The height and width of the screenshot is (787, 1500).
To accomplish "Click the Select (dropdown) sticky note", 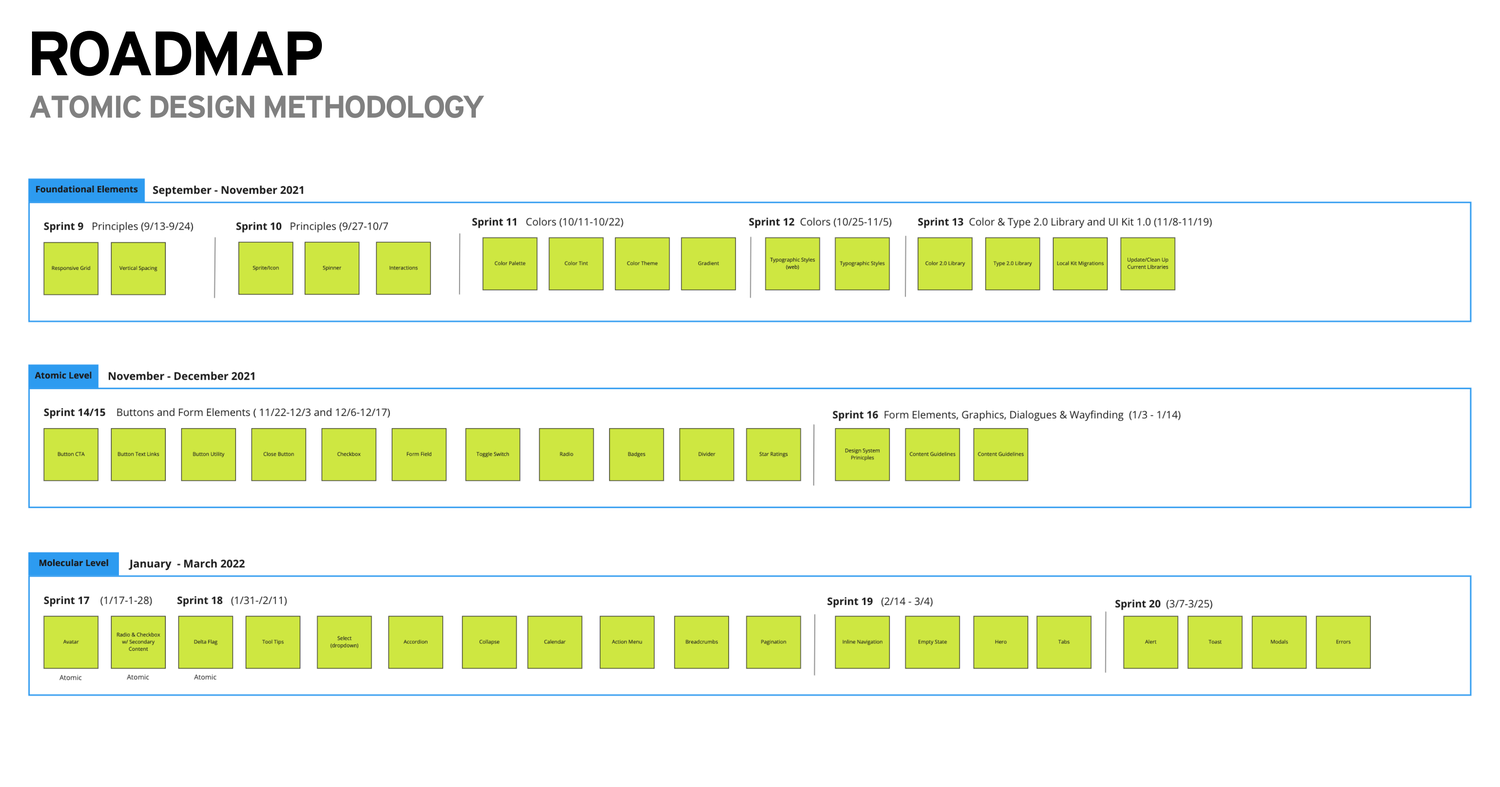I will coord(344,642).
